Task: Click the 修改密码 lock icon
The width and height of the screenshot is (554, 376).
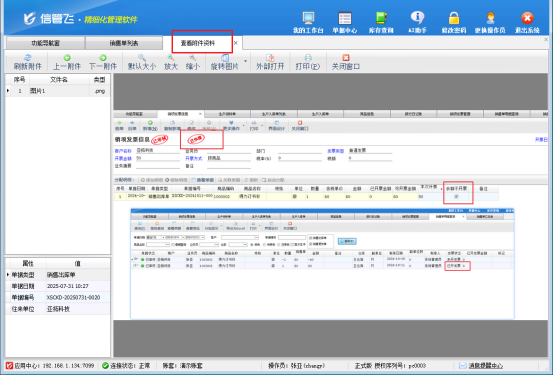Action: (454, 23)
